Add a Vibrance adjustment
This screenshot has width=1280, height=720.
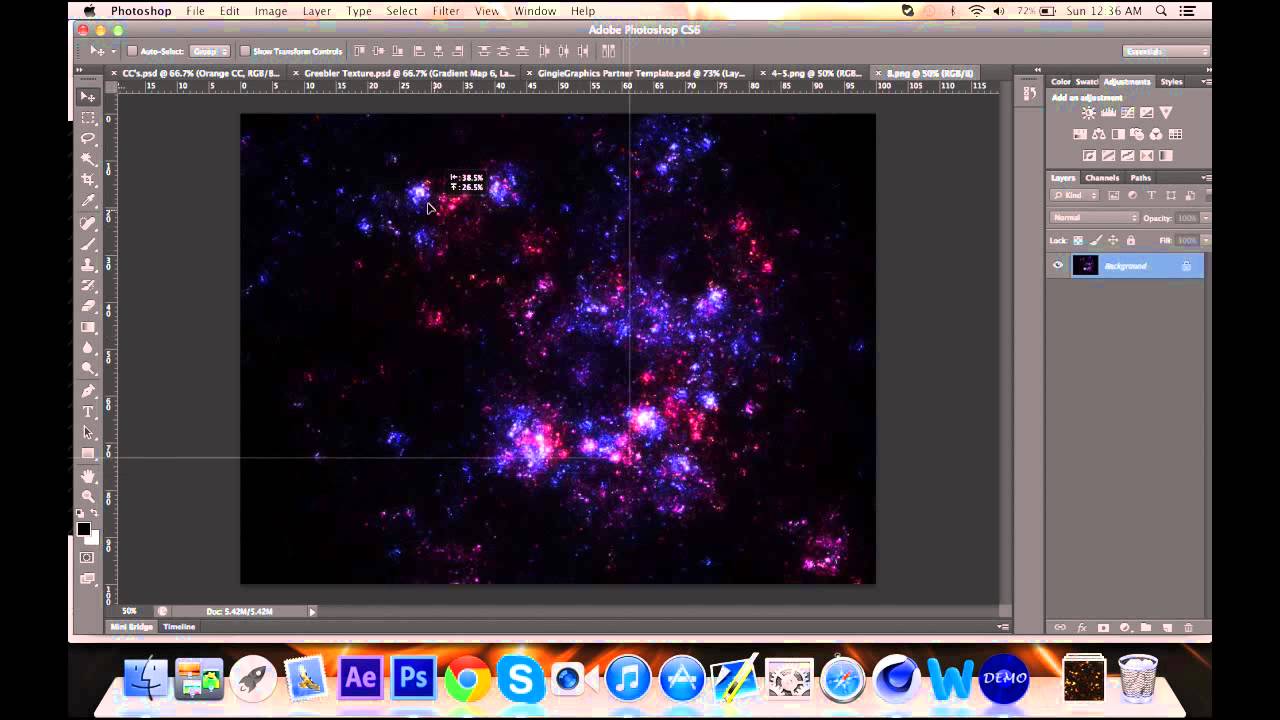(x=1166, y=113)
